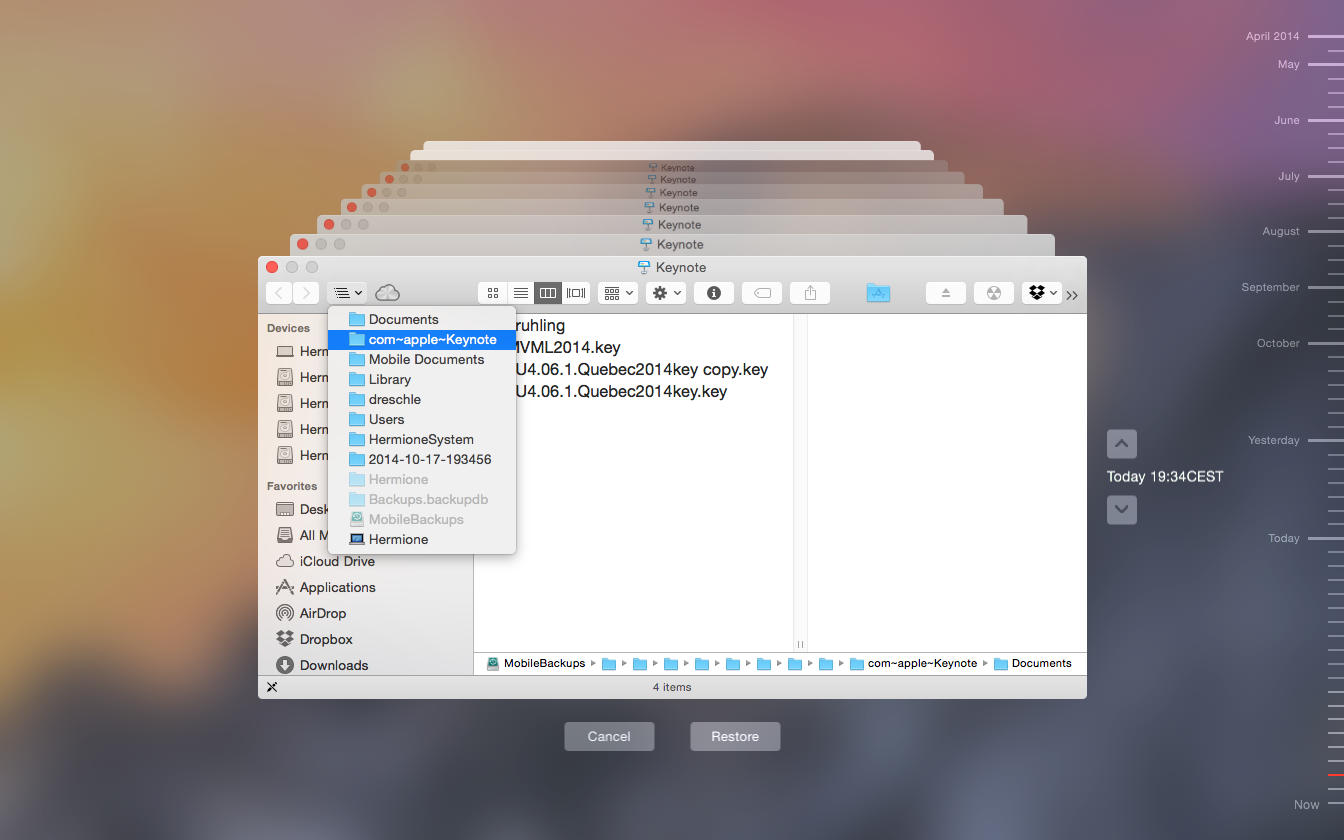Switch to icon view
This screenshot has height=840, width=1344.
click(492, 293)
